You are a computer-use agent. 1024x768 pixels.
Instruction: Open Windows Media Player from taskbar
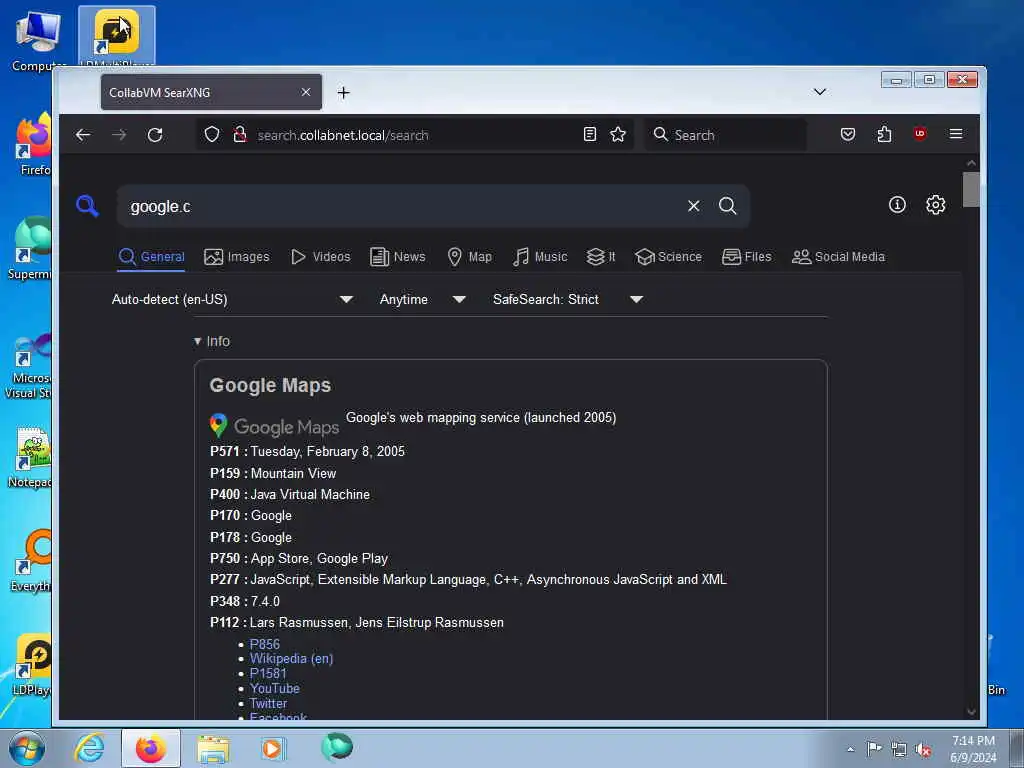tap(272, 748)
